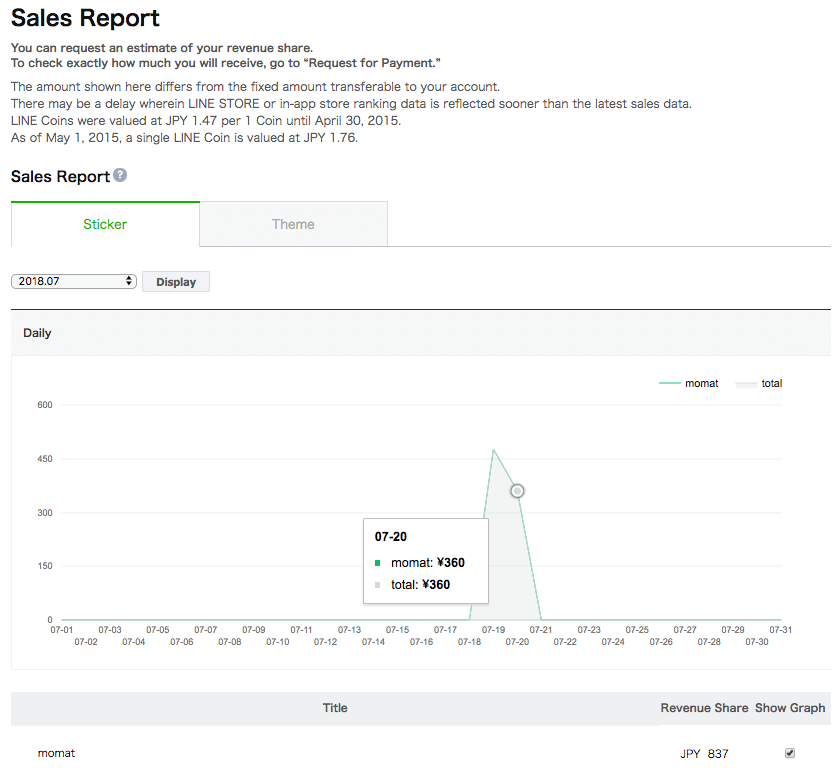Toggle the momat Show Graph checkbox
Viewport: 833px width, 768px height.
point(790,753)
